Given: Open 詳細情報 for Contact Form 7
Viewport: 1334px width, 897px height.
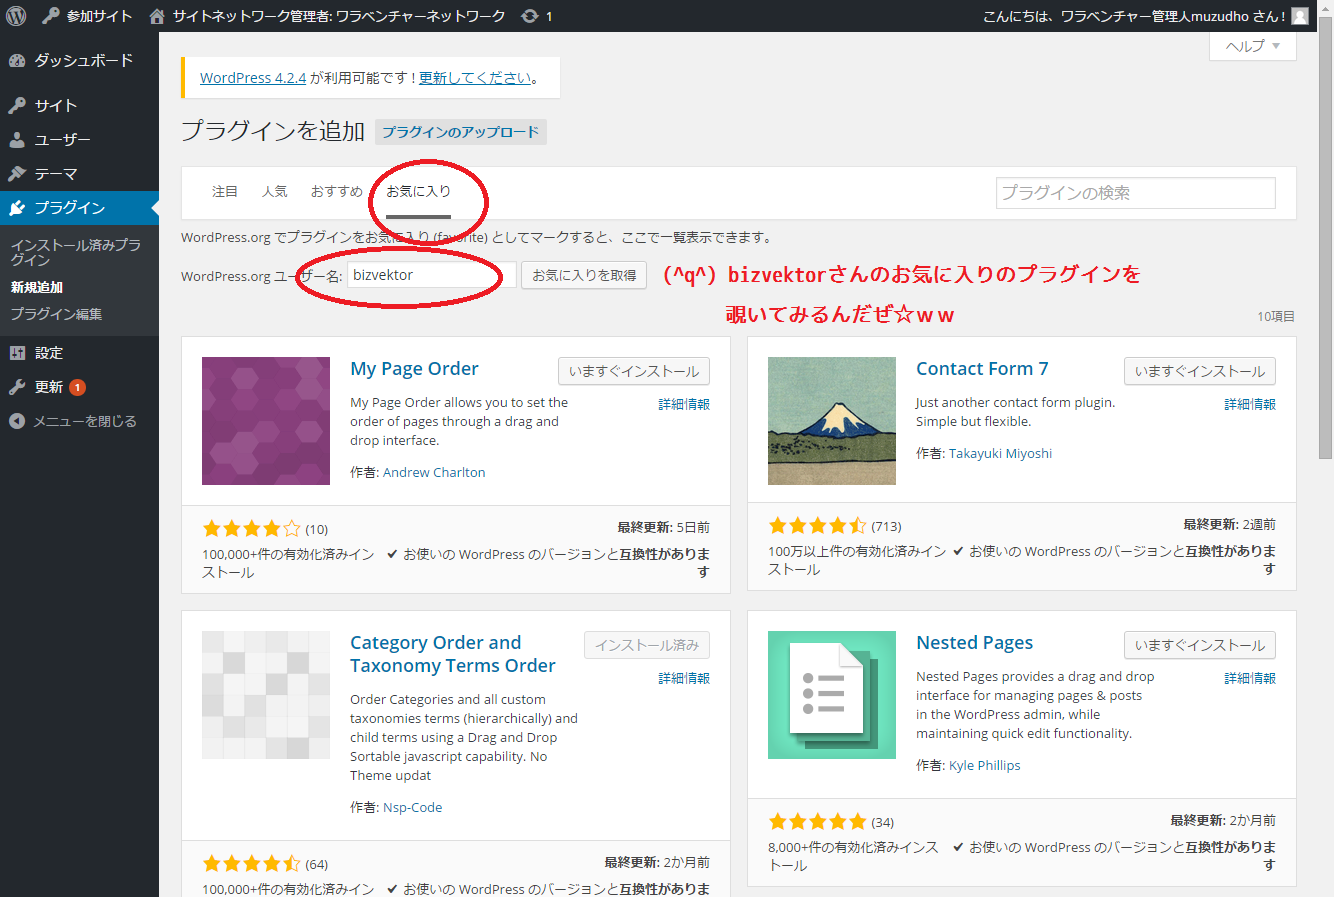Looking at the screenshot, I should click(x=1250, y=404).
